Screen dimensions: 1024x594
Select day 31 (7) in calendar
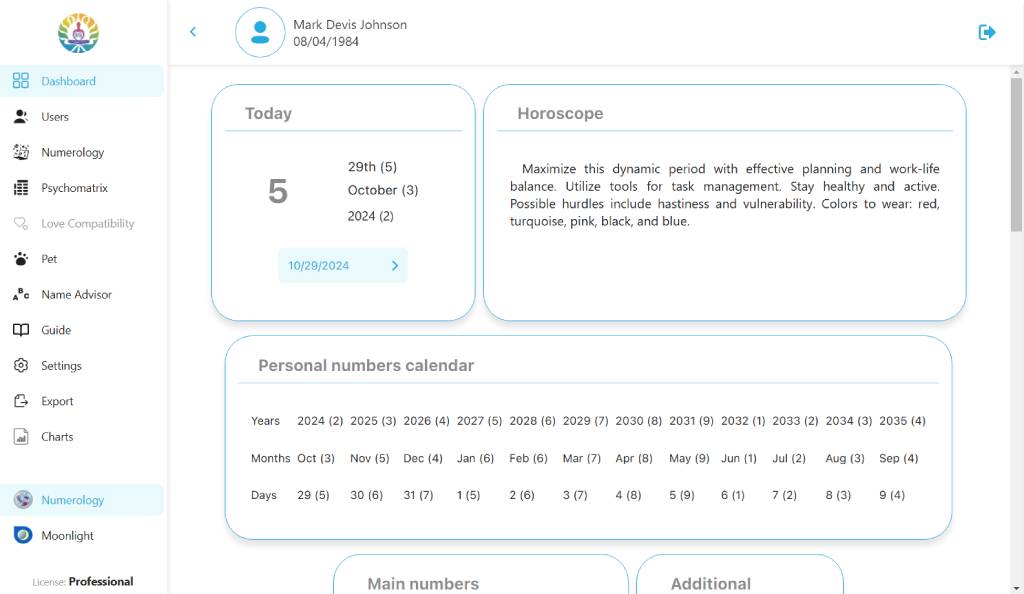pos(419,495)
